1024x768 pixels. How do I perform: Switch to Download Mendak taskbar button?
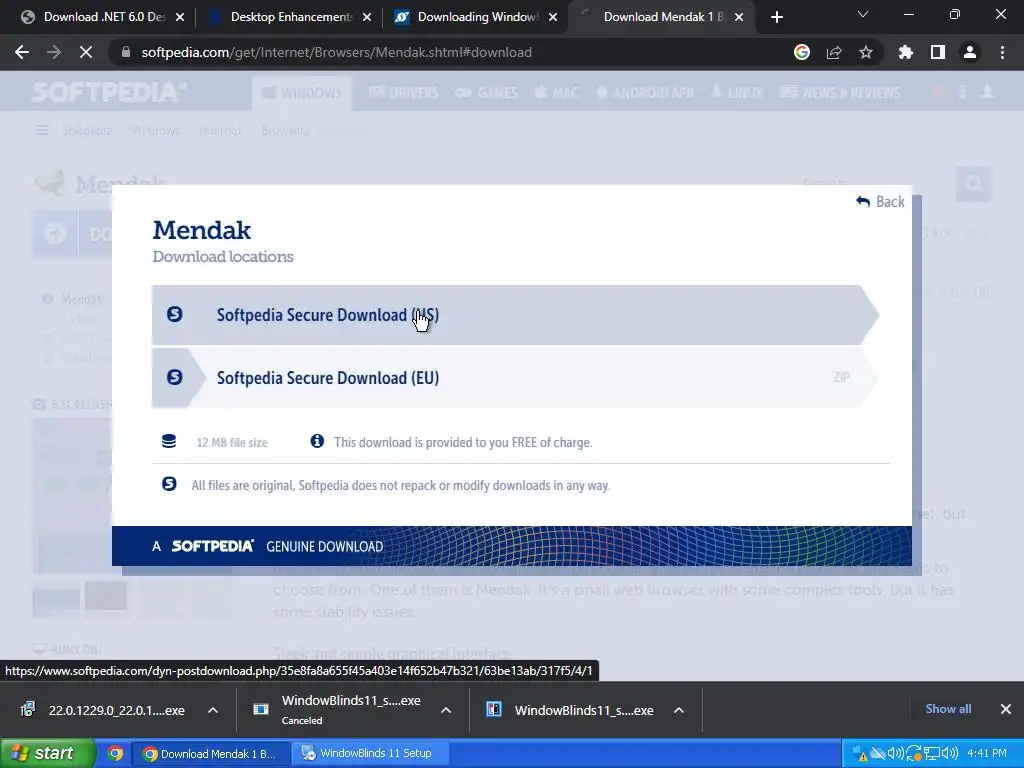(x=210, y=754)
